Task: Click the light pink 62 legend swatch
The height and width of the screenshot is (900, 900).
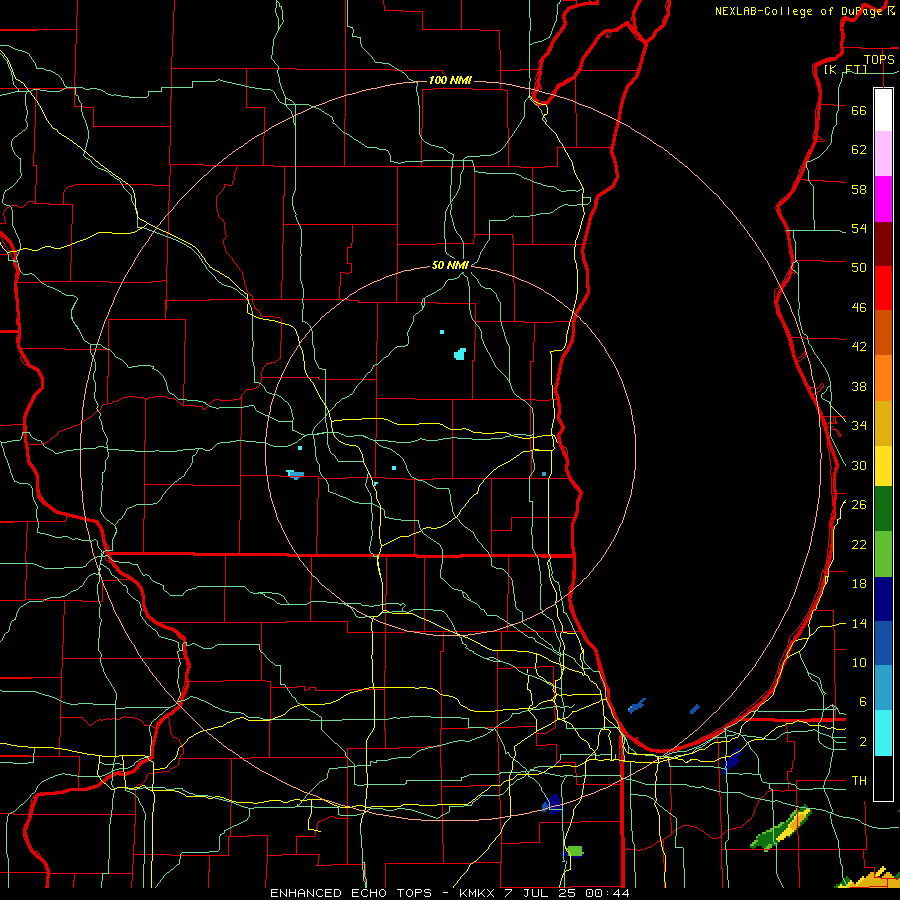Action: click(883, 154)
